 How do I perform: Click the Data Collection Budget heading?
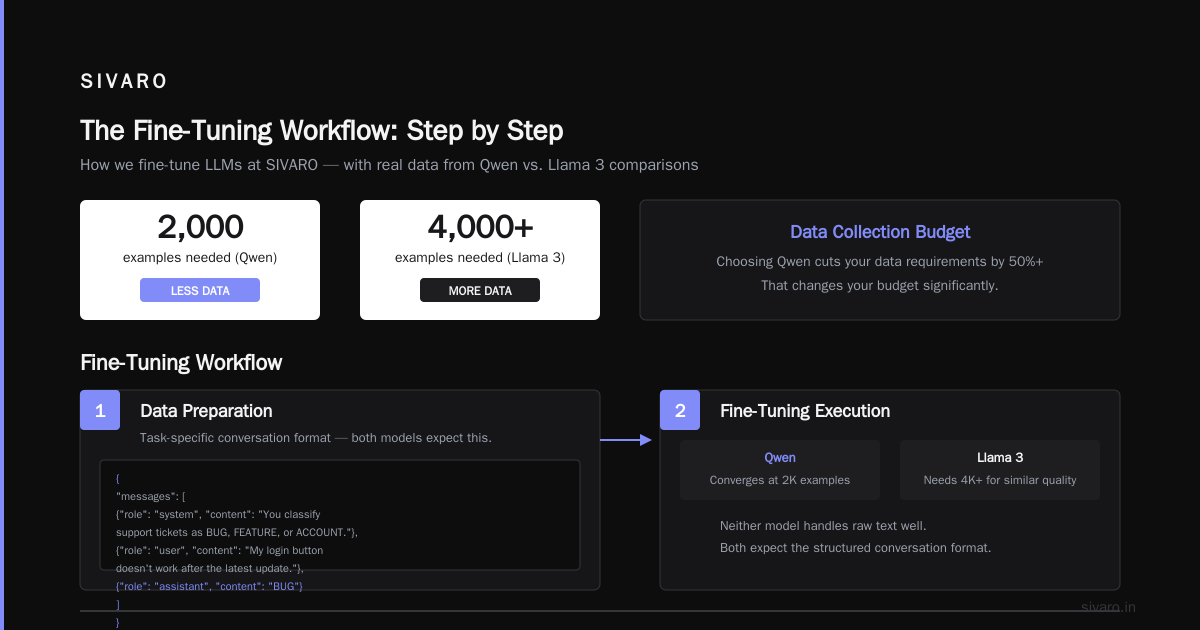(x=880, y=232)
